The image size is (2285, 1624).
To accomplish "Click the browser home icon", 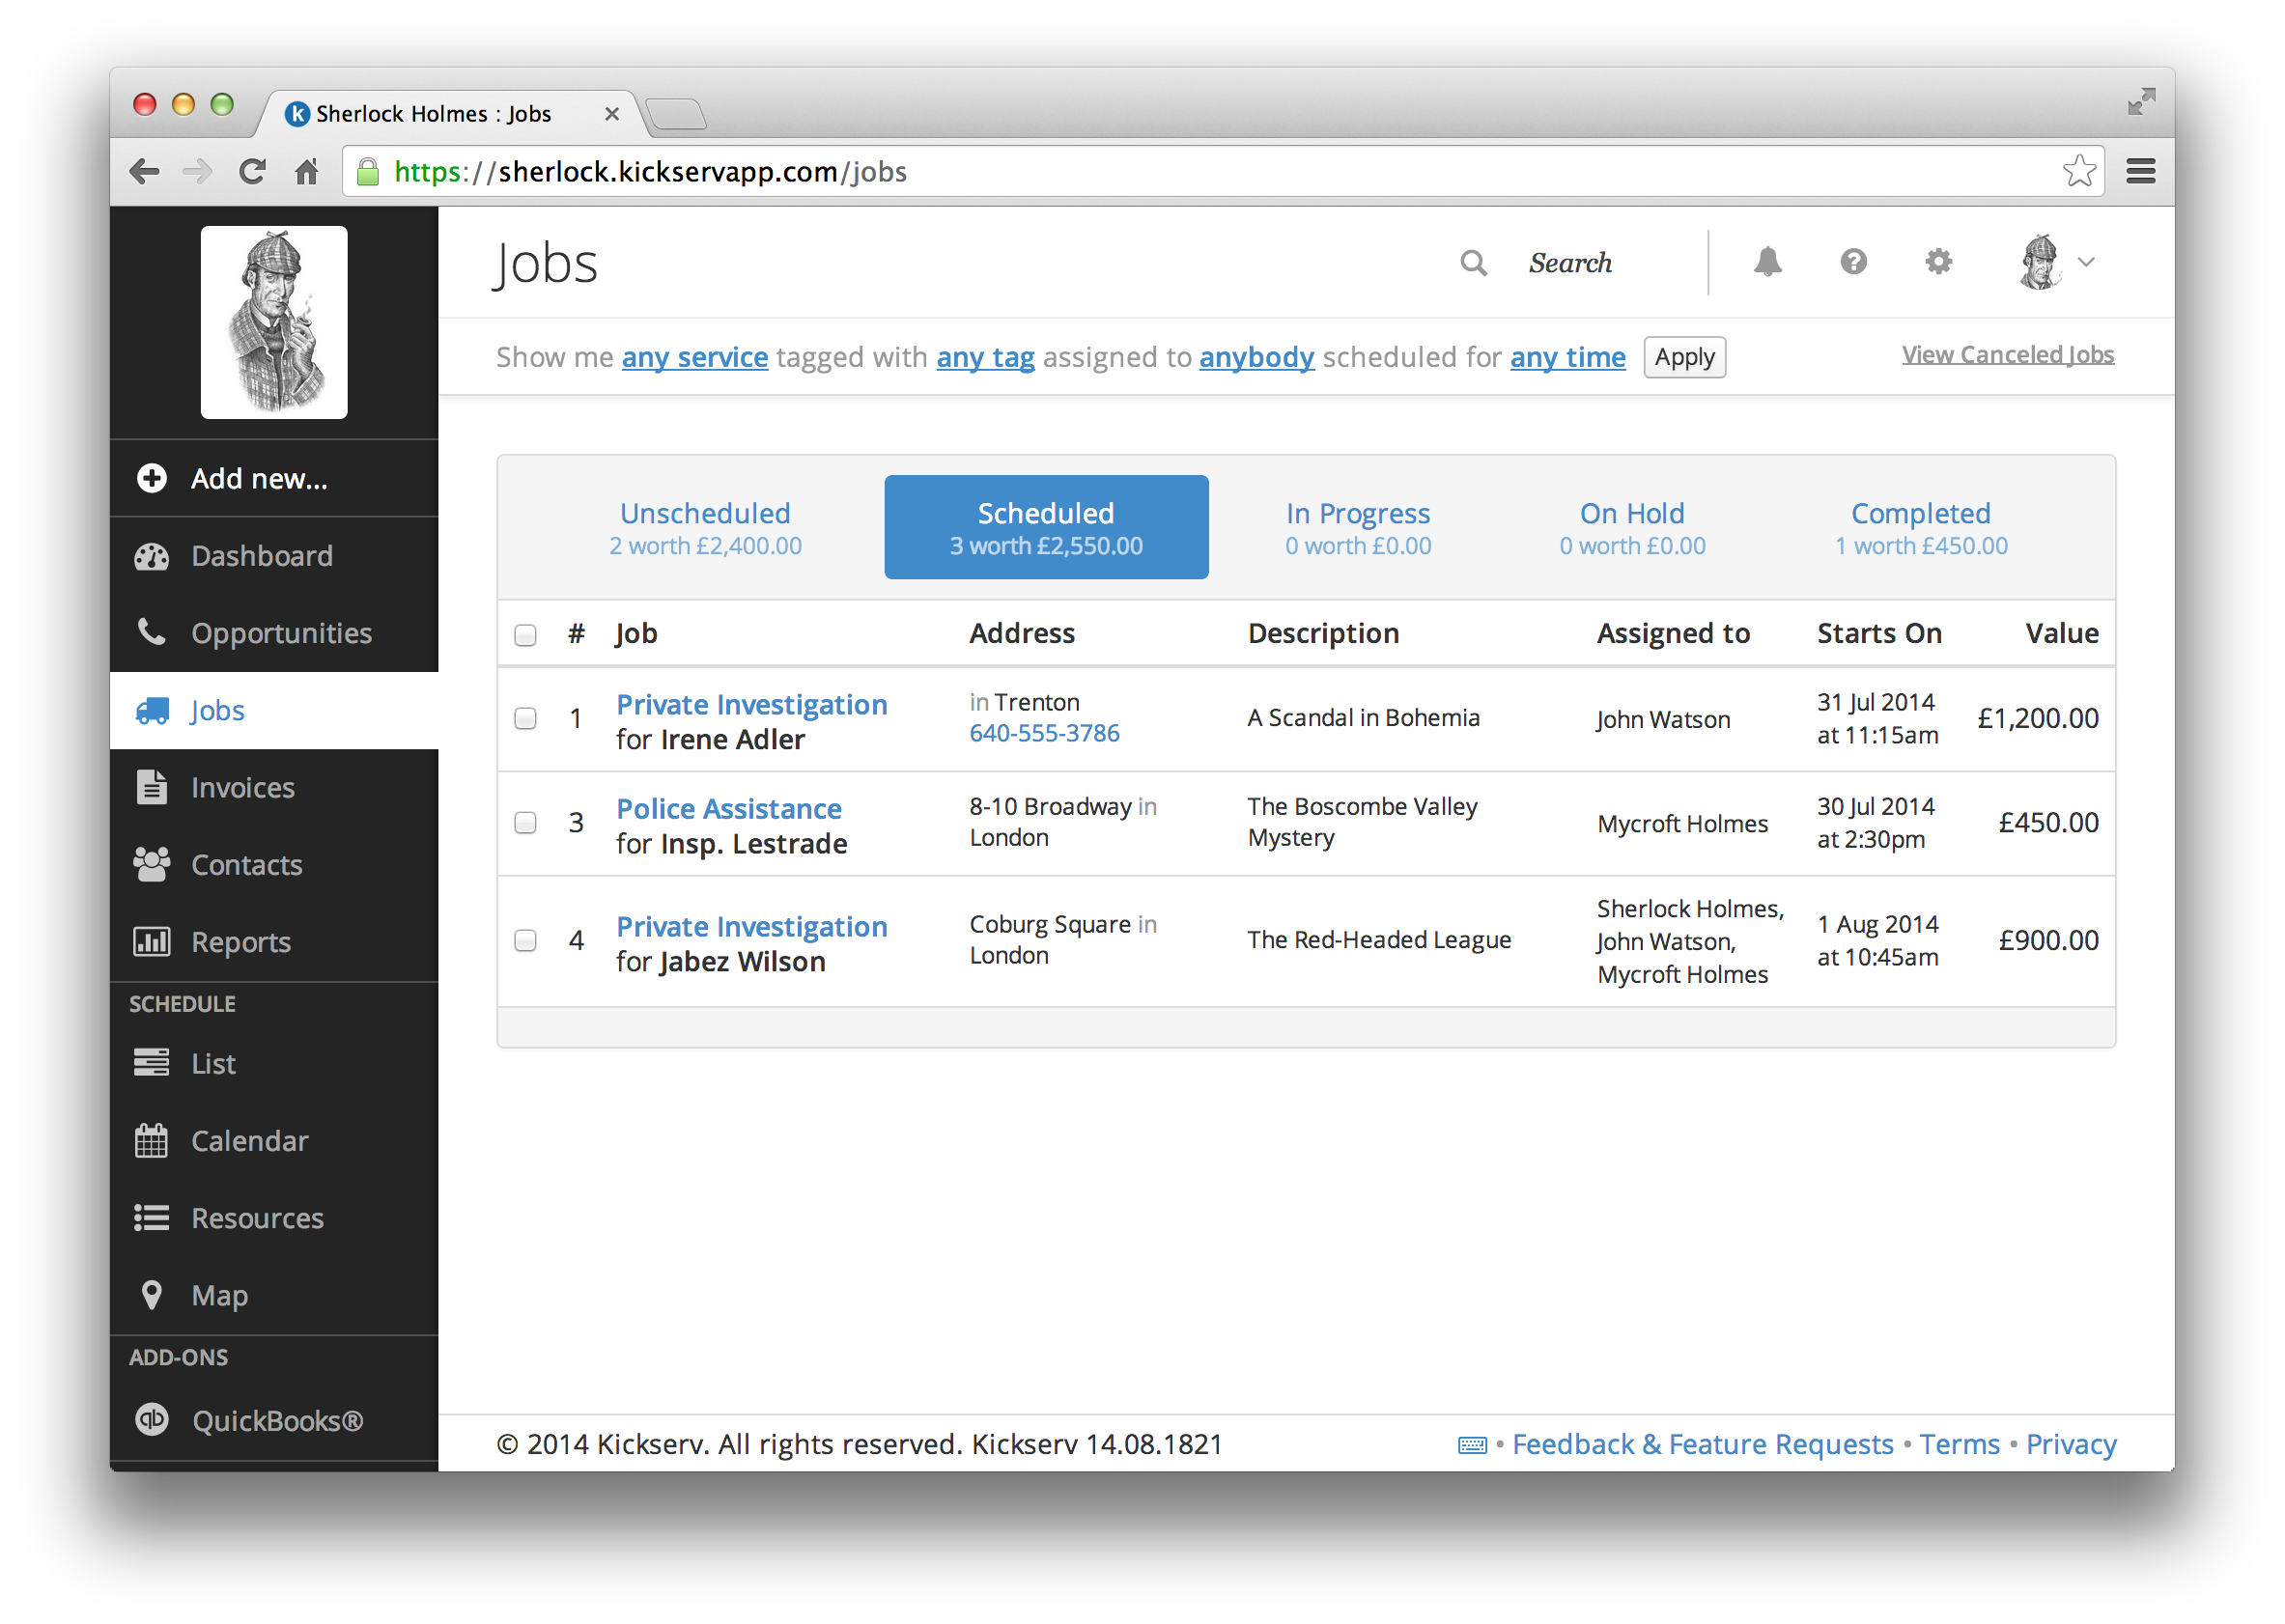I will [x=306, y=172].
